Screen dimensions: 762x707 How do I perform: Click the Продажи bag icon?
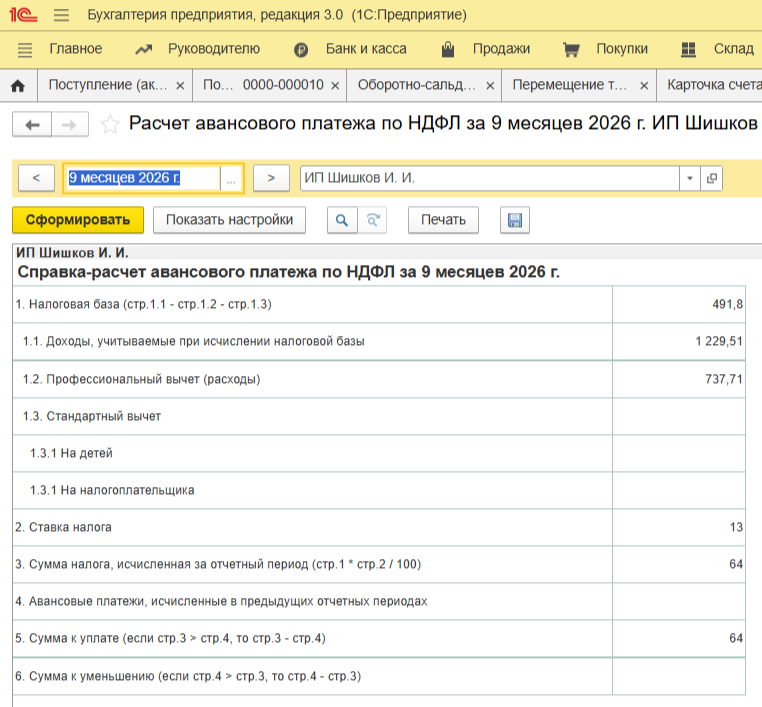pos(448,49)
